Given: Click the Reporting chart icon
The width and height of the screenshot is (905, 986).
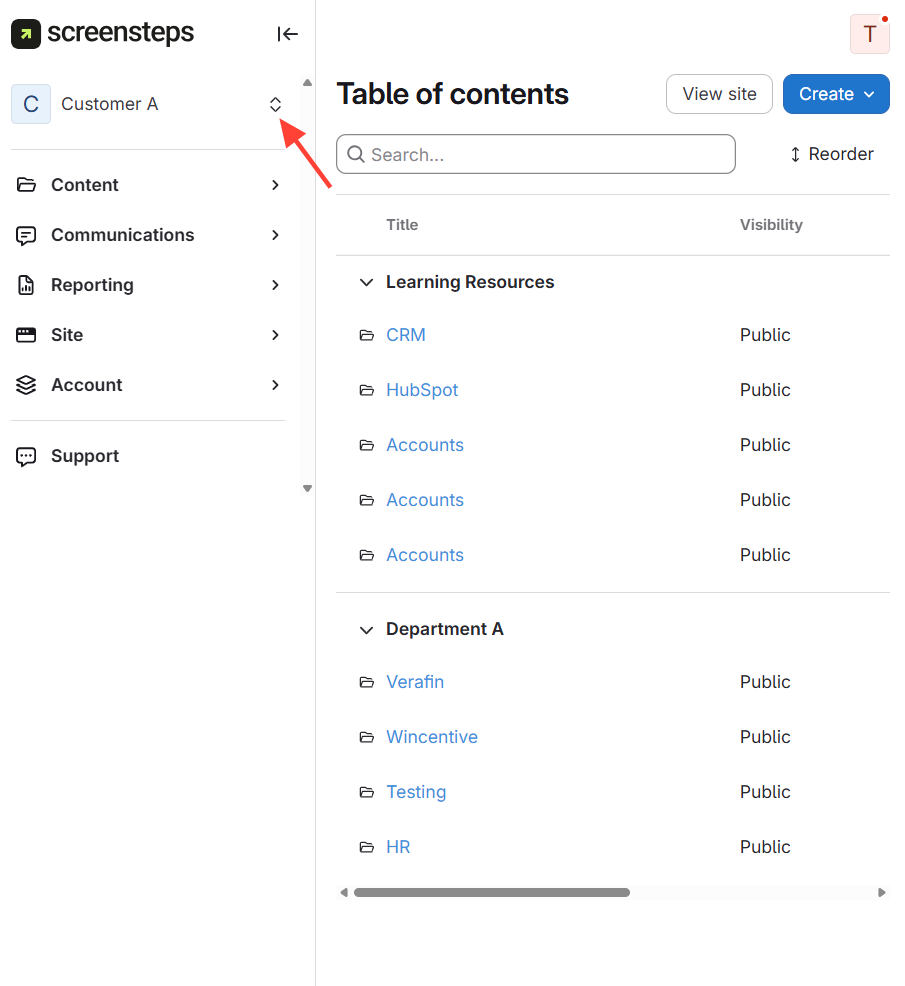Looking at the screenshot, I should tap(26, 285).
